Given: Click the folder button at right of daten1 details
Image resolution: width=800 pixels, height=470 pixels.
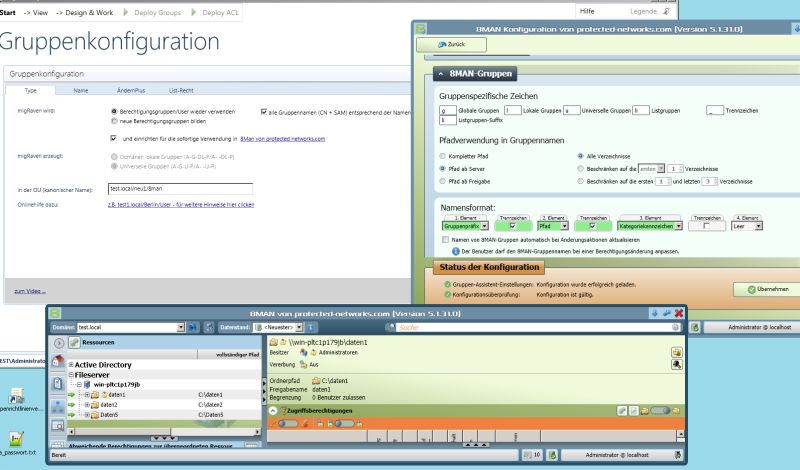Looking at the screenshot, I should (677, 352).
